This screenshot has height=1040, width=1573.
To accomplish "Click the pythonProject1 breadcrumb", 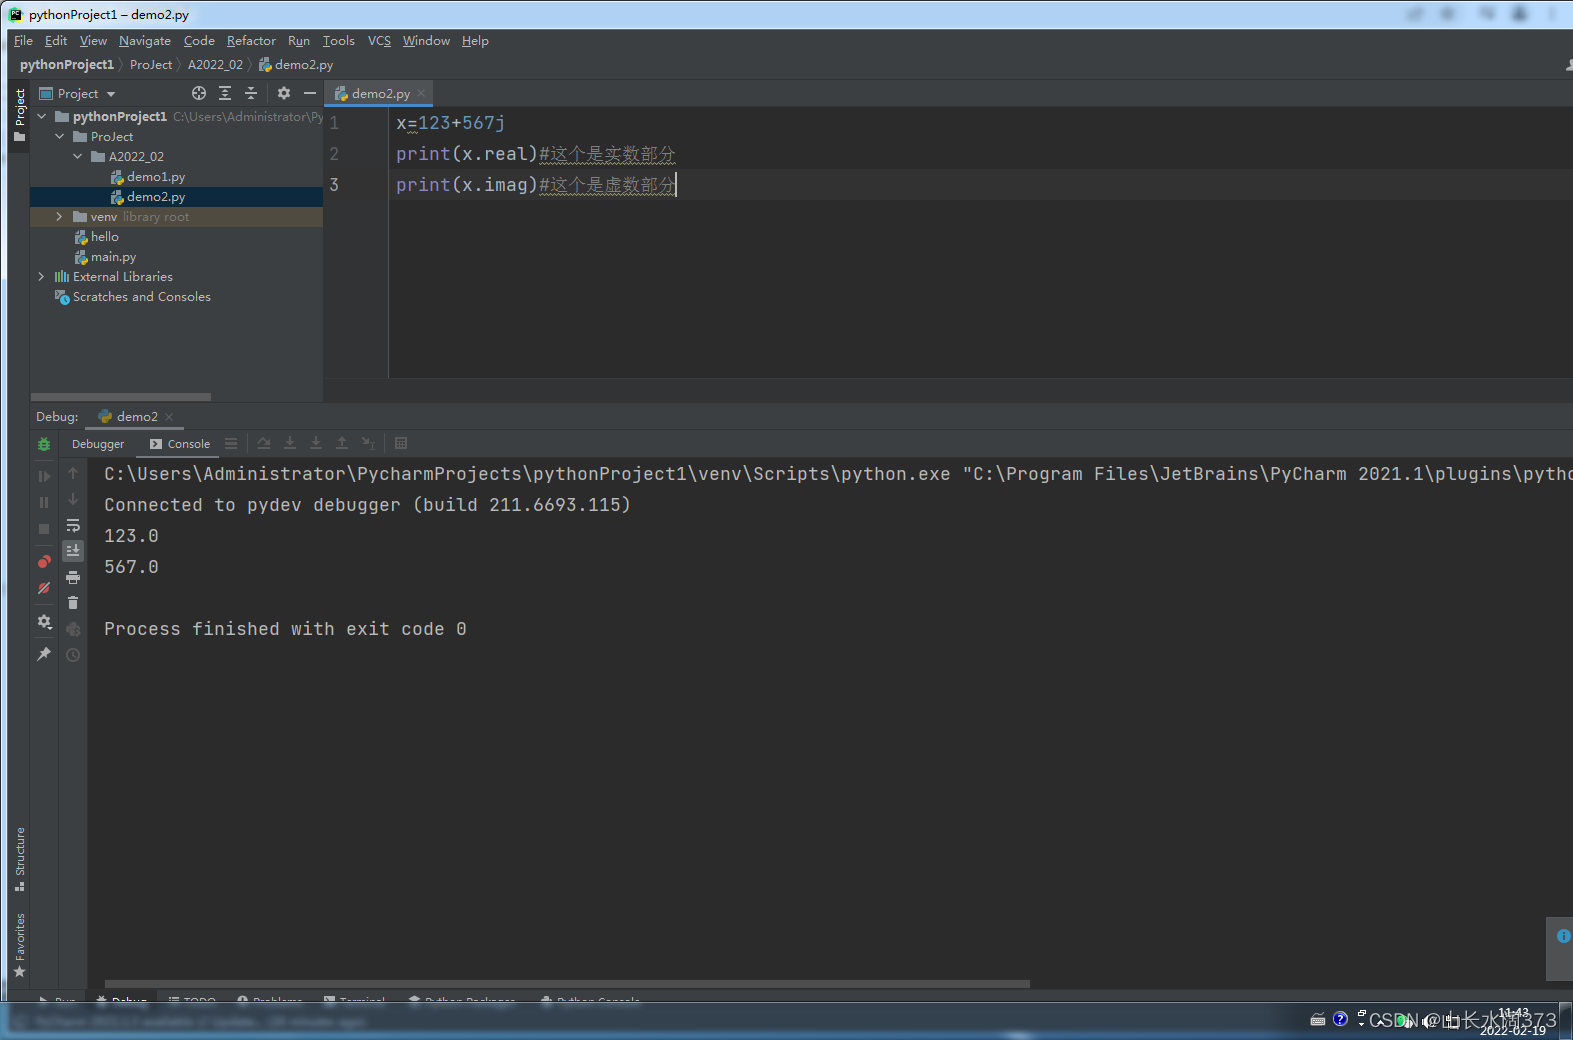I will (67, 65).
